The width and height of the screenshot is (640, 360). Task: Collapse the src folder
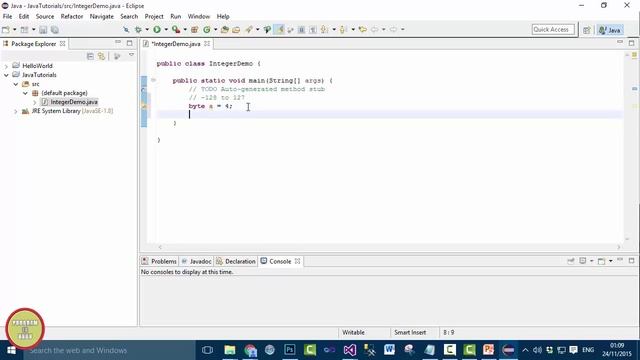[x=16, y=84]
